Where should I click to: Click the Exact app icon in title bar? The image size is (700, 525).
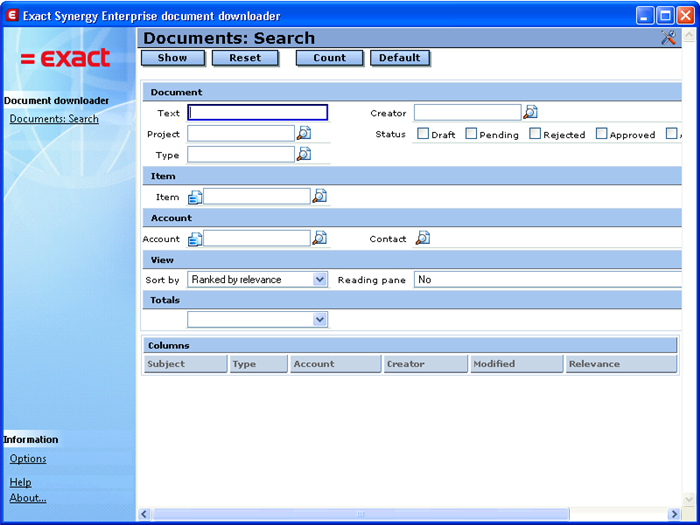point(12,16)
